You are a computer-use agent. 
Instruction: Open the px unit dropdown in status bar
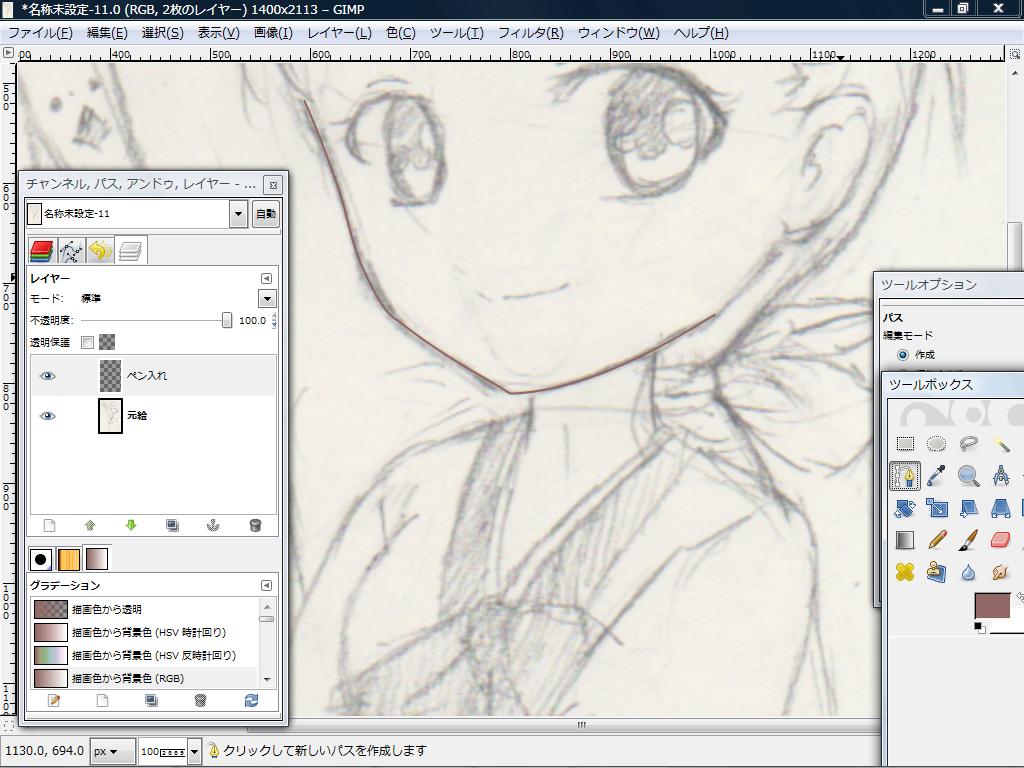pos(111,751)
